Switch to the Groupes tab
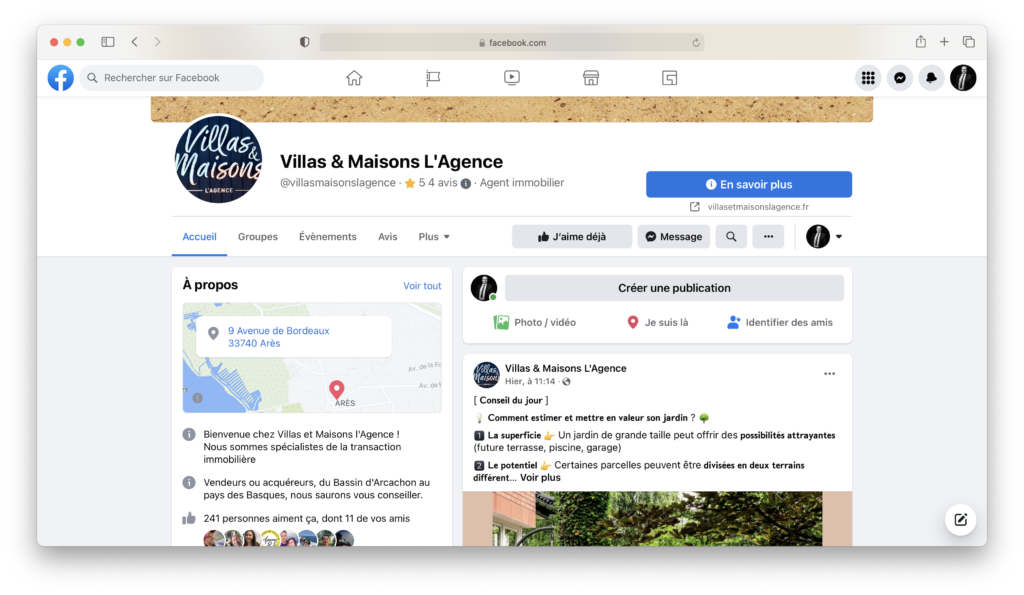Screen dimensions: 1024x595 [258, 236]
